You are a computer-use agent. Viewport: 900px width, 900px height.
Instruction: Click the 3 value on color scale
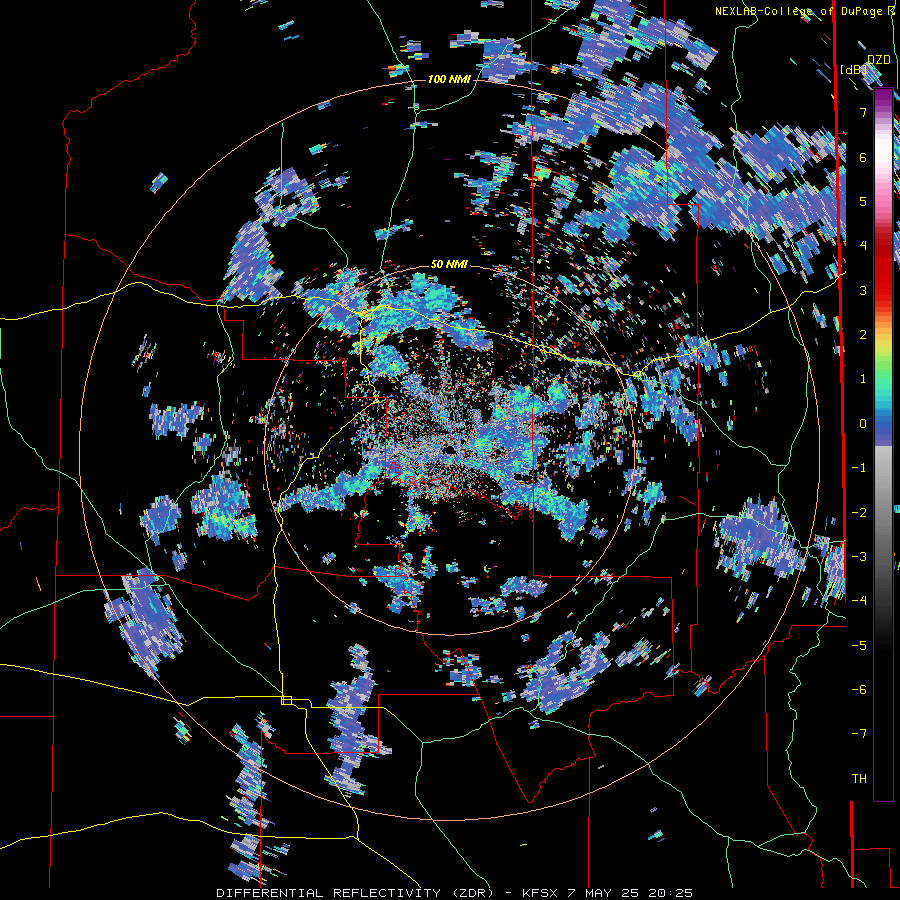pos(863,290)
